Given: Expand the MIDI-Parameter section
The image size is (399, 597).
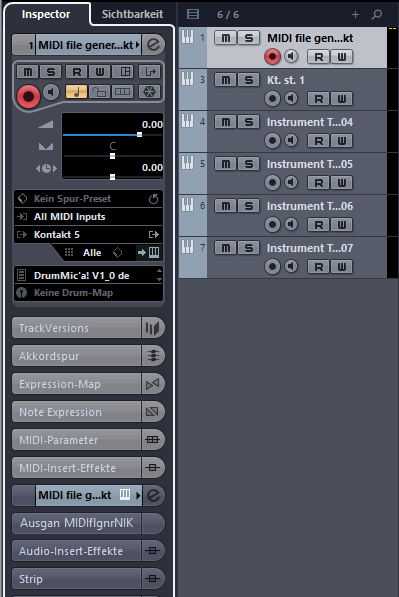Looking at the screenshot, I should point(76,440).
